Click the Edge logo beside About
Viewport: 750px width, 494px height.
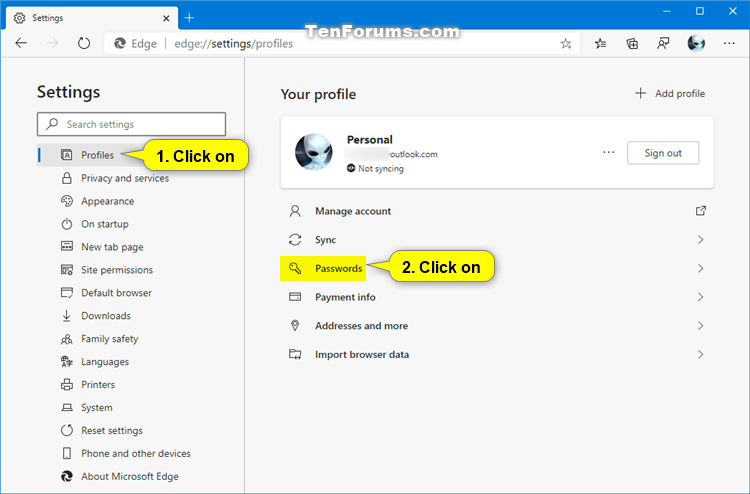[67, 477]
